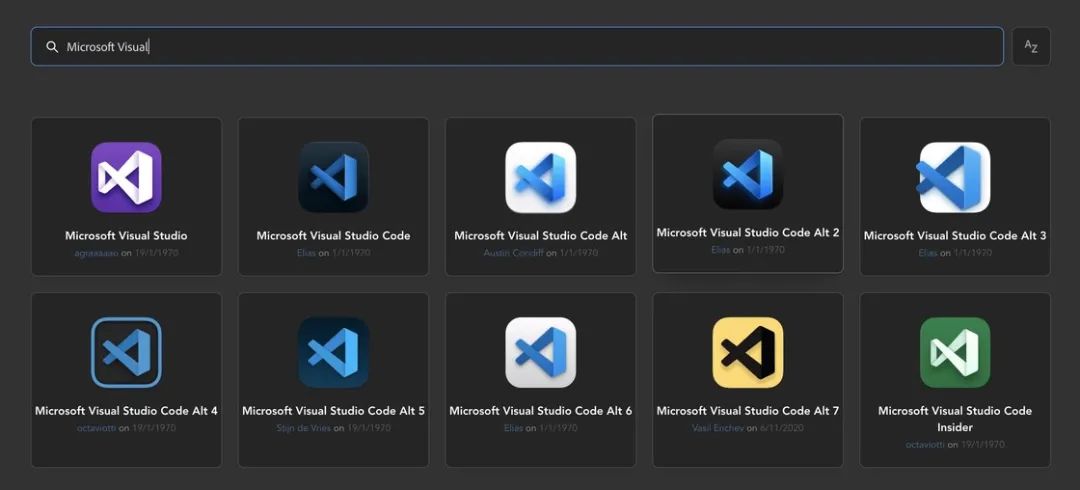Click Elias link under Code Alt 3
Screen dimensions: 1080x490
click(x=928, y=253)
